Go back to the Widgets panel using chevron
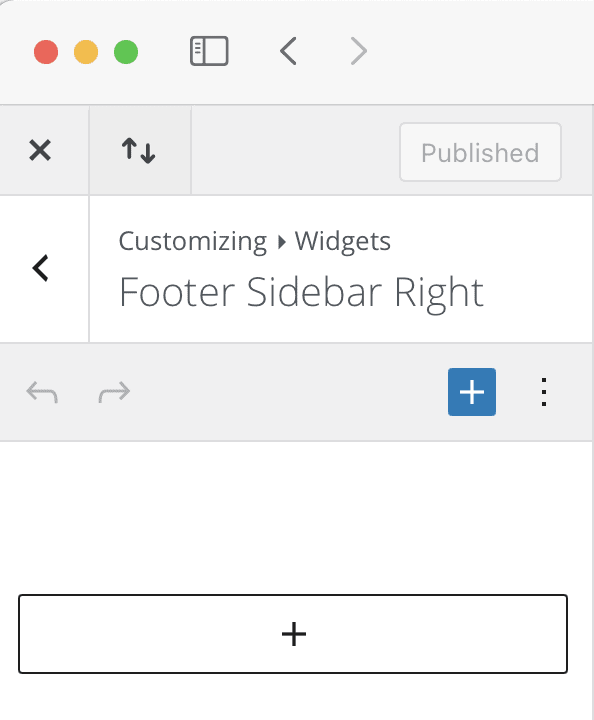The height and width of the screenshot is (720, 594). click(x=41, y=268)
